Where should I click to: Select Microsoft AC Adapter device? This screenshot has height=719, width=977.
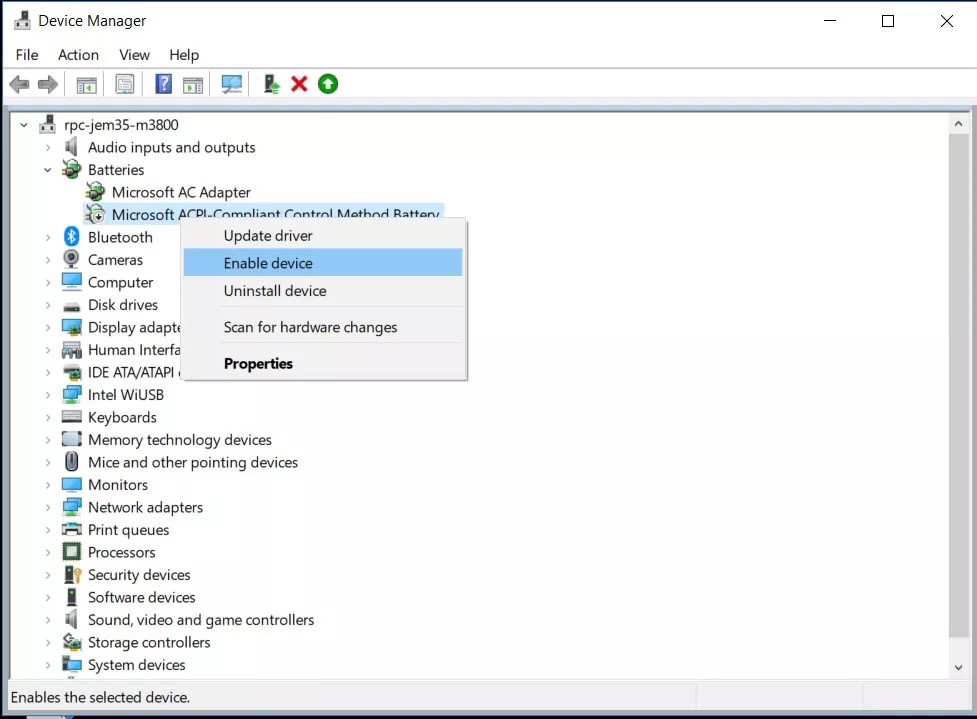point(181,192)
